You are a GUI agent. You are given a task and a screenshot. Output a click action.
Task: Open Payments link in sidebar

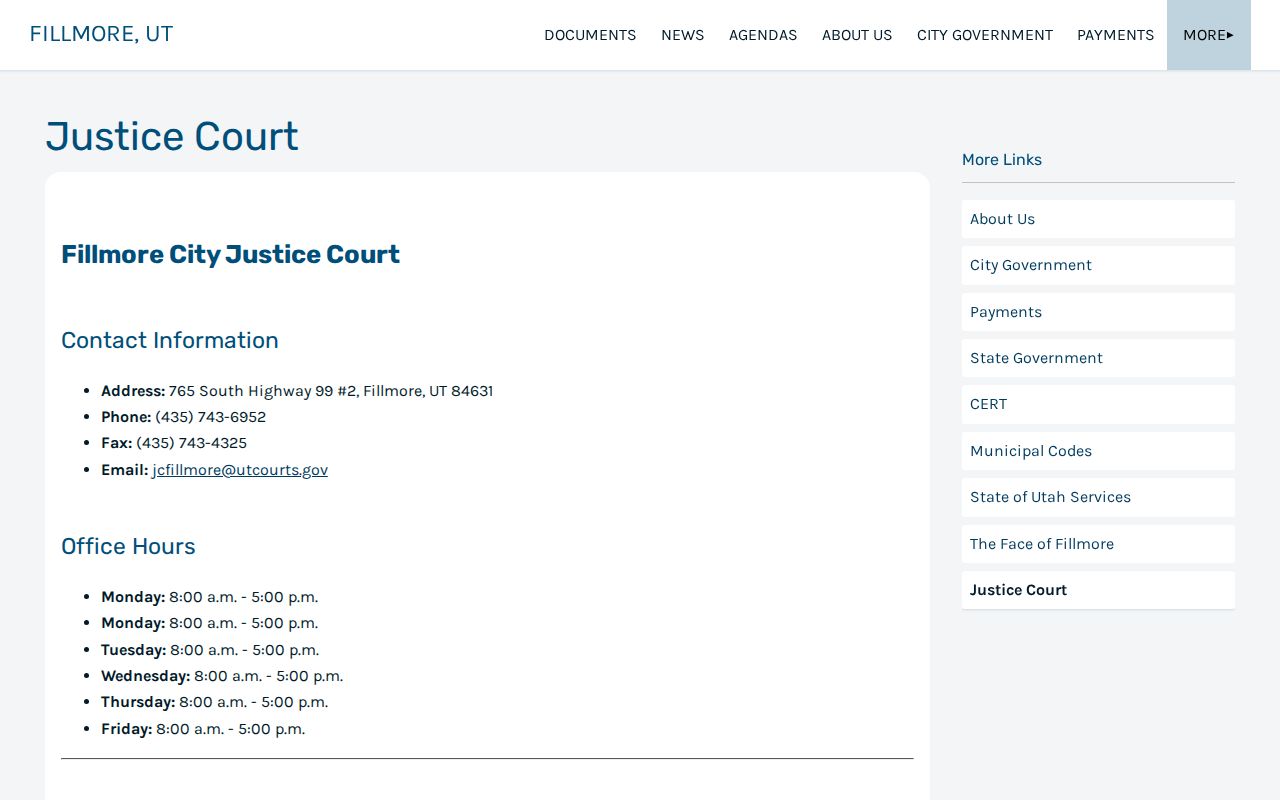[1098, 312]
